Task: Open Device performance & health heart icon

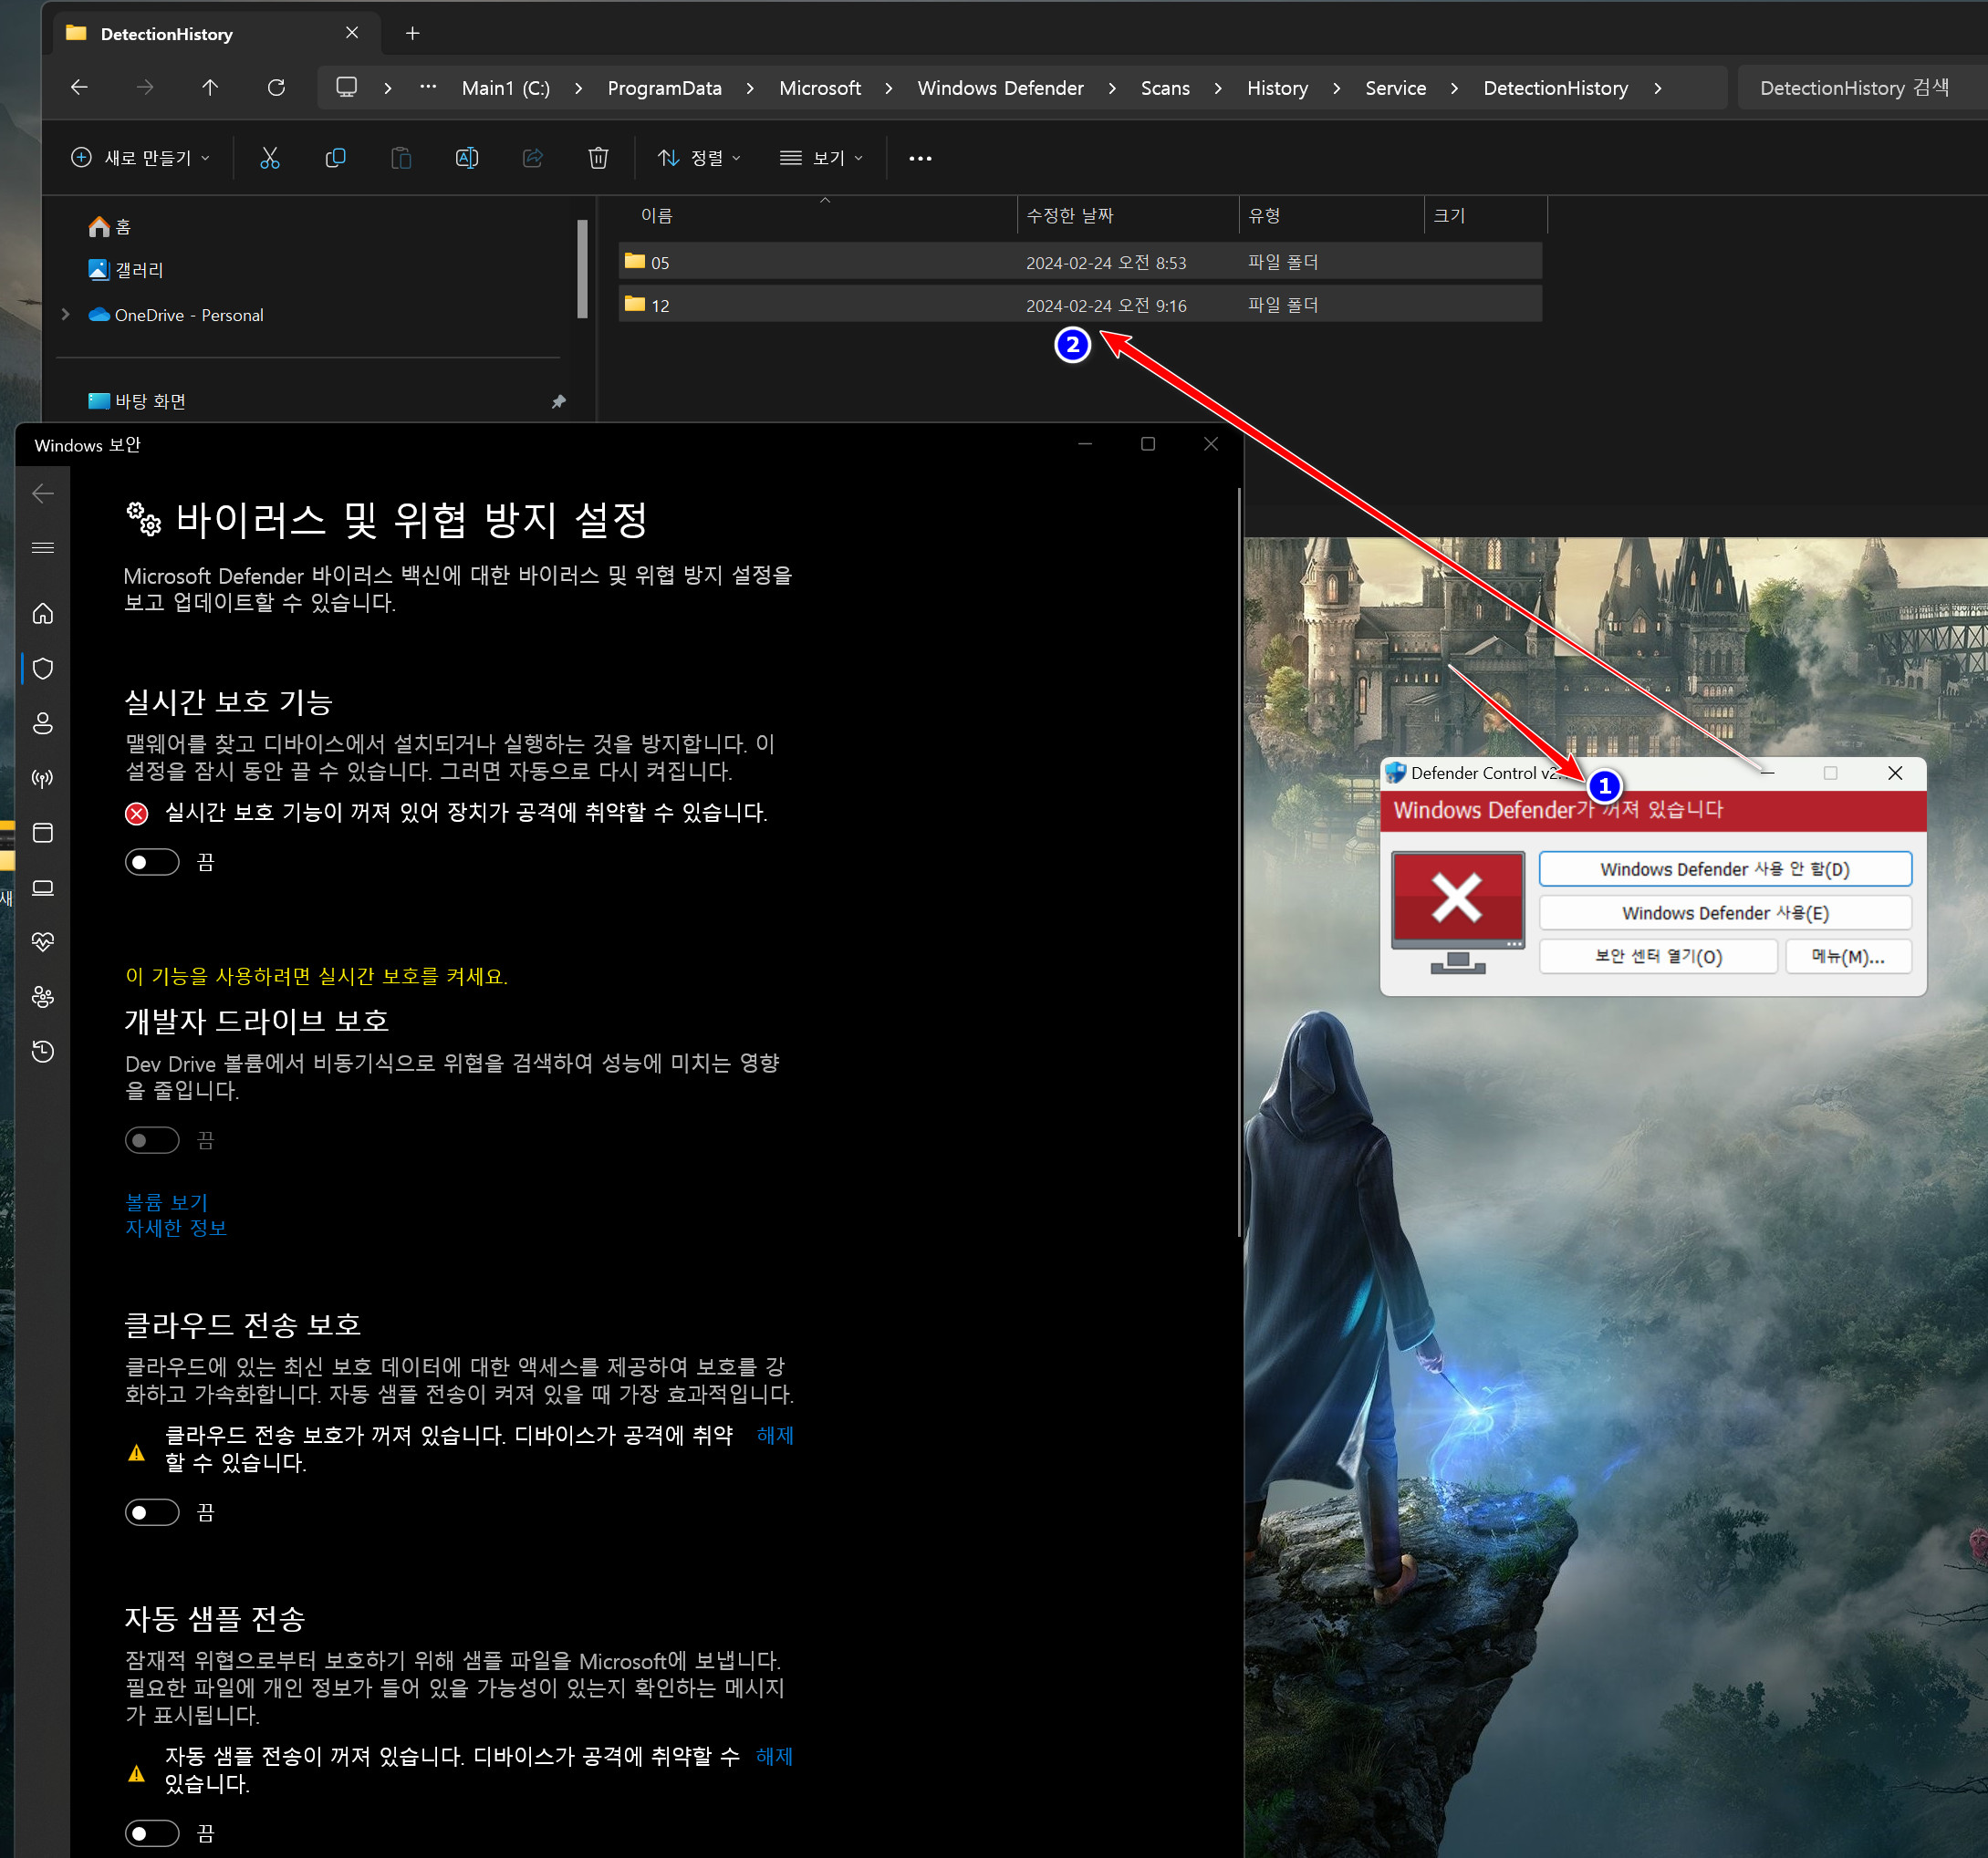Action: tap(43, 942)
